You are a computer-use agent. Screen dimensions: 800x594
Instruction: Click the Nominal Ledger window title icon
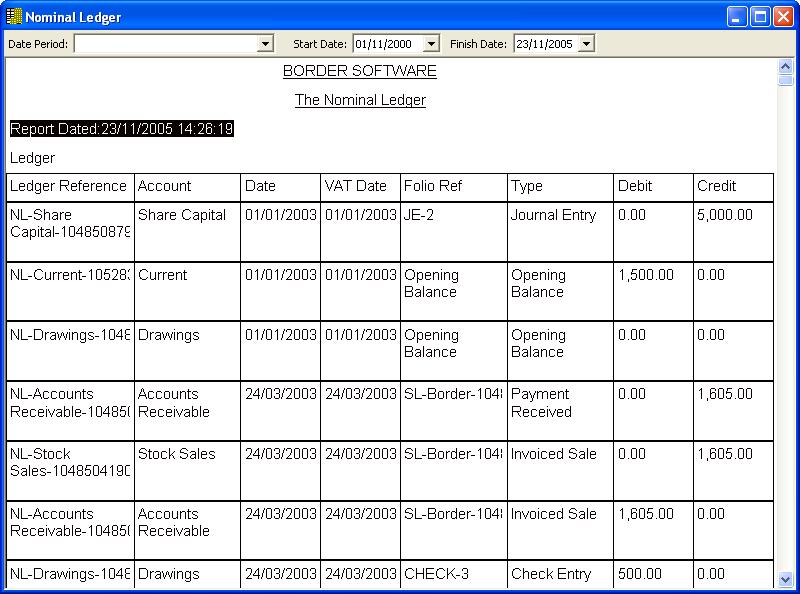[14, 17]
